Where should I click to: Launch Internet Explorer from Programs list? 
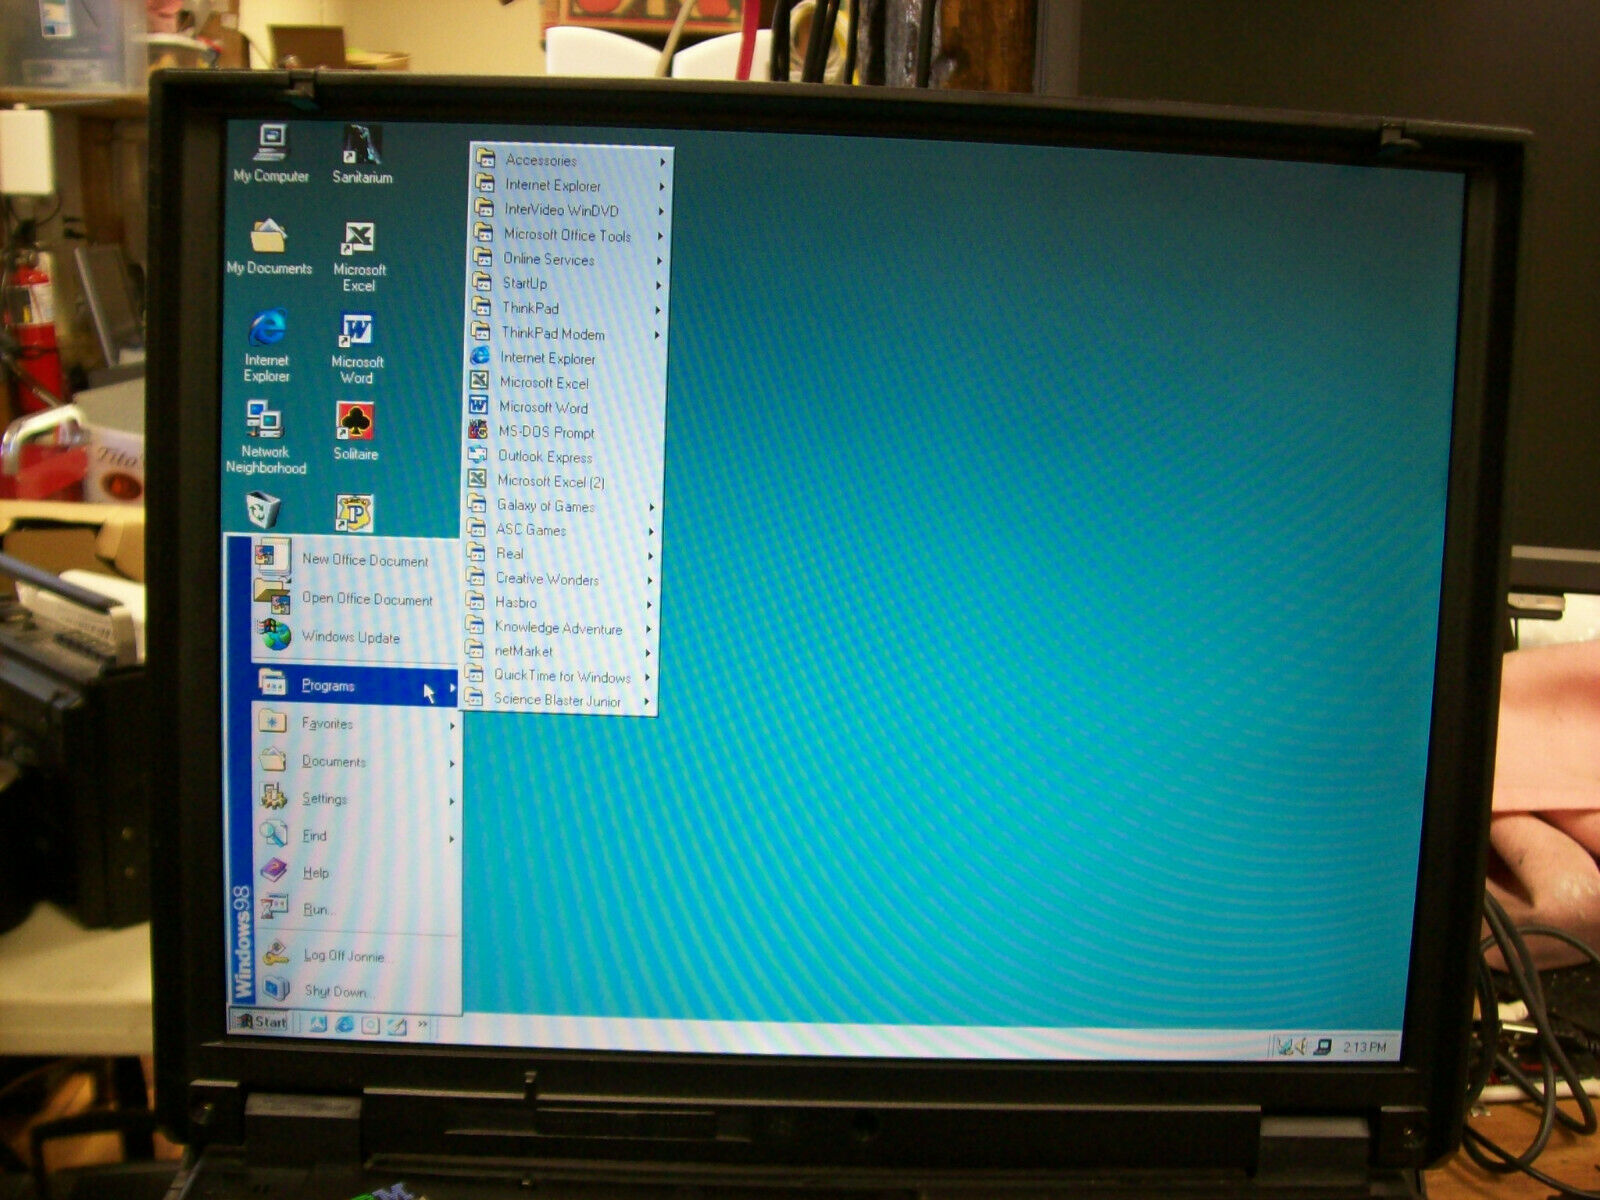566,358
